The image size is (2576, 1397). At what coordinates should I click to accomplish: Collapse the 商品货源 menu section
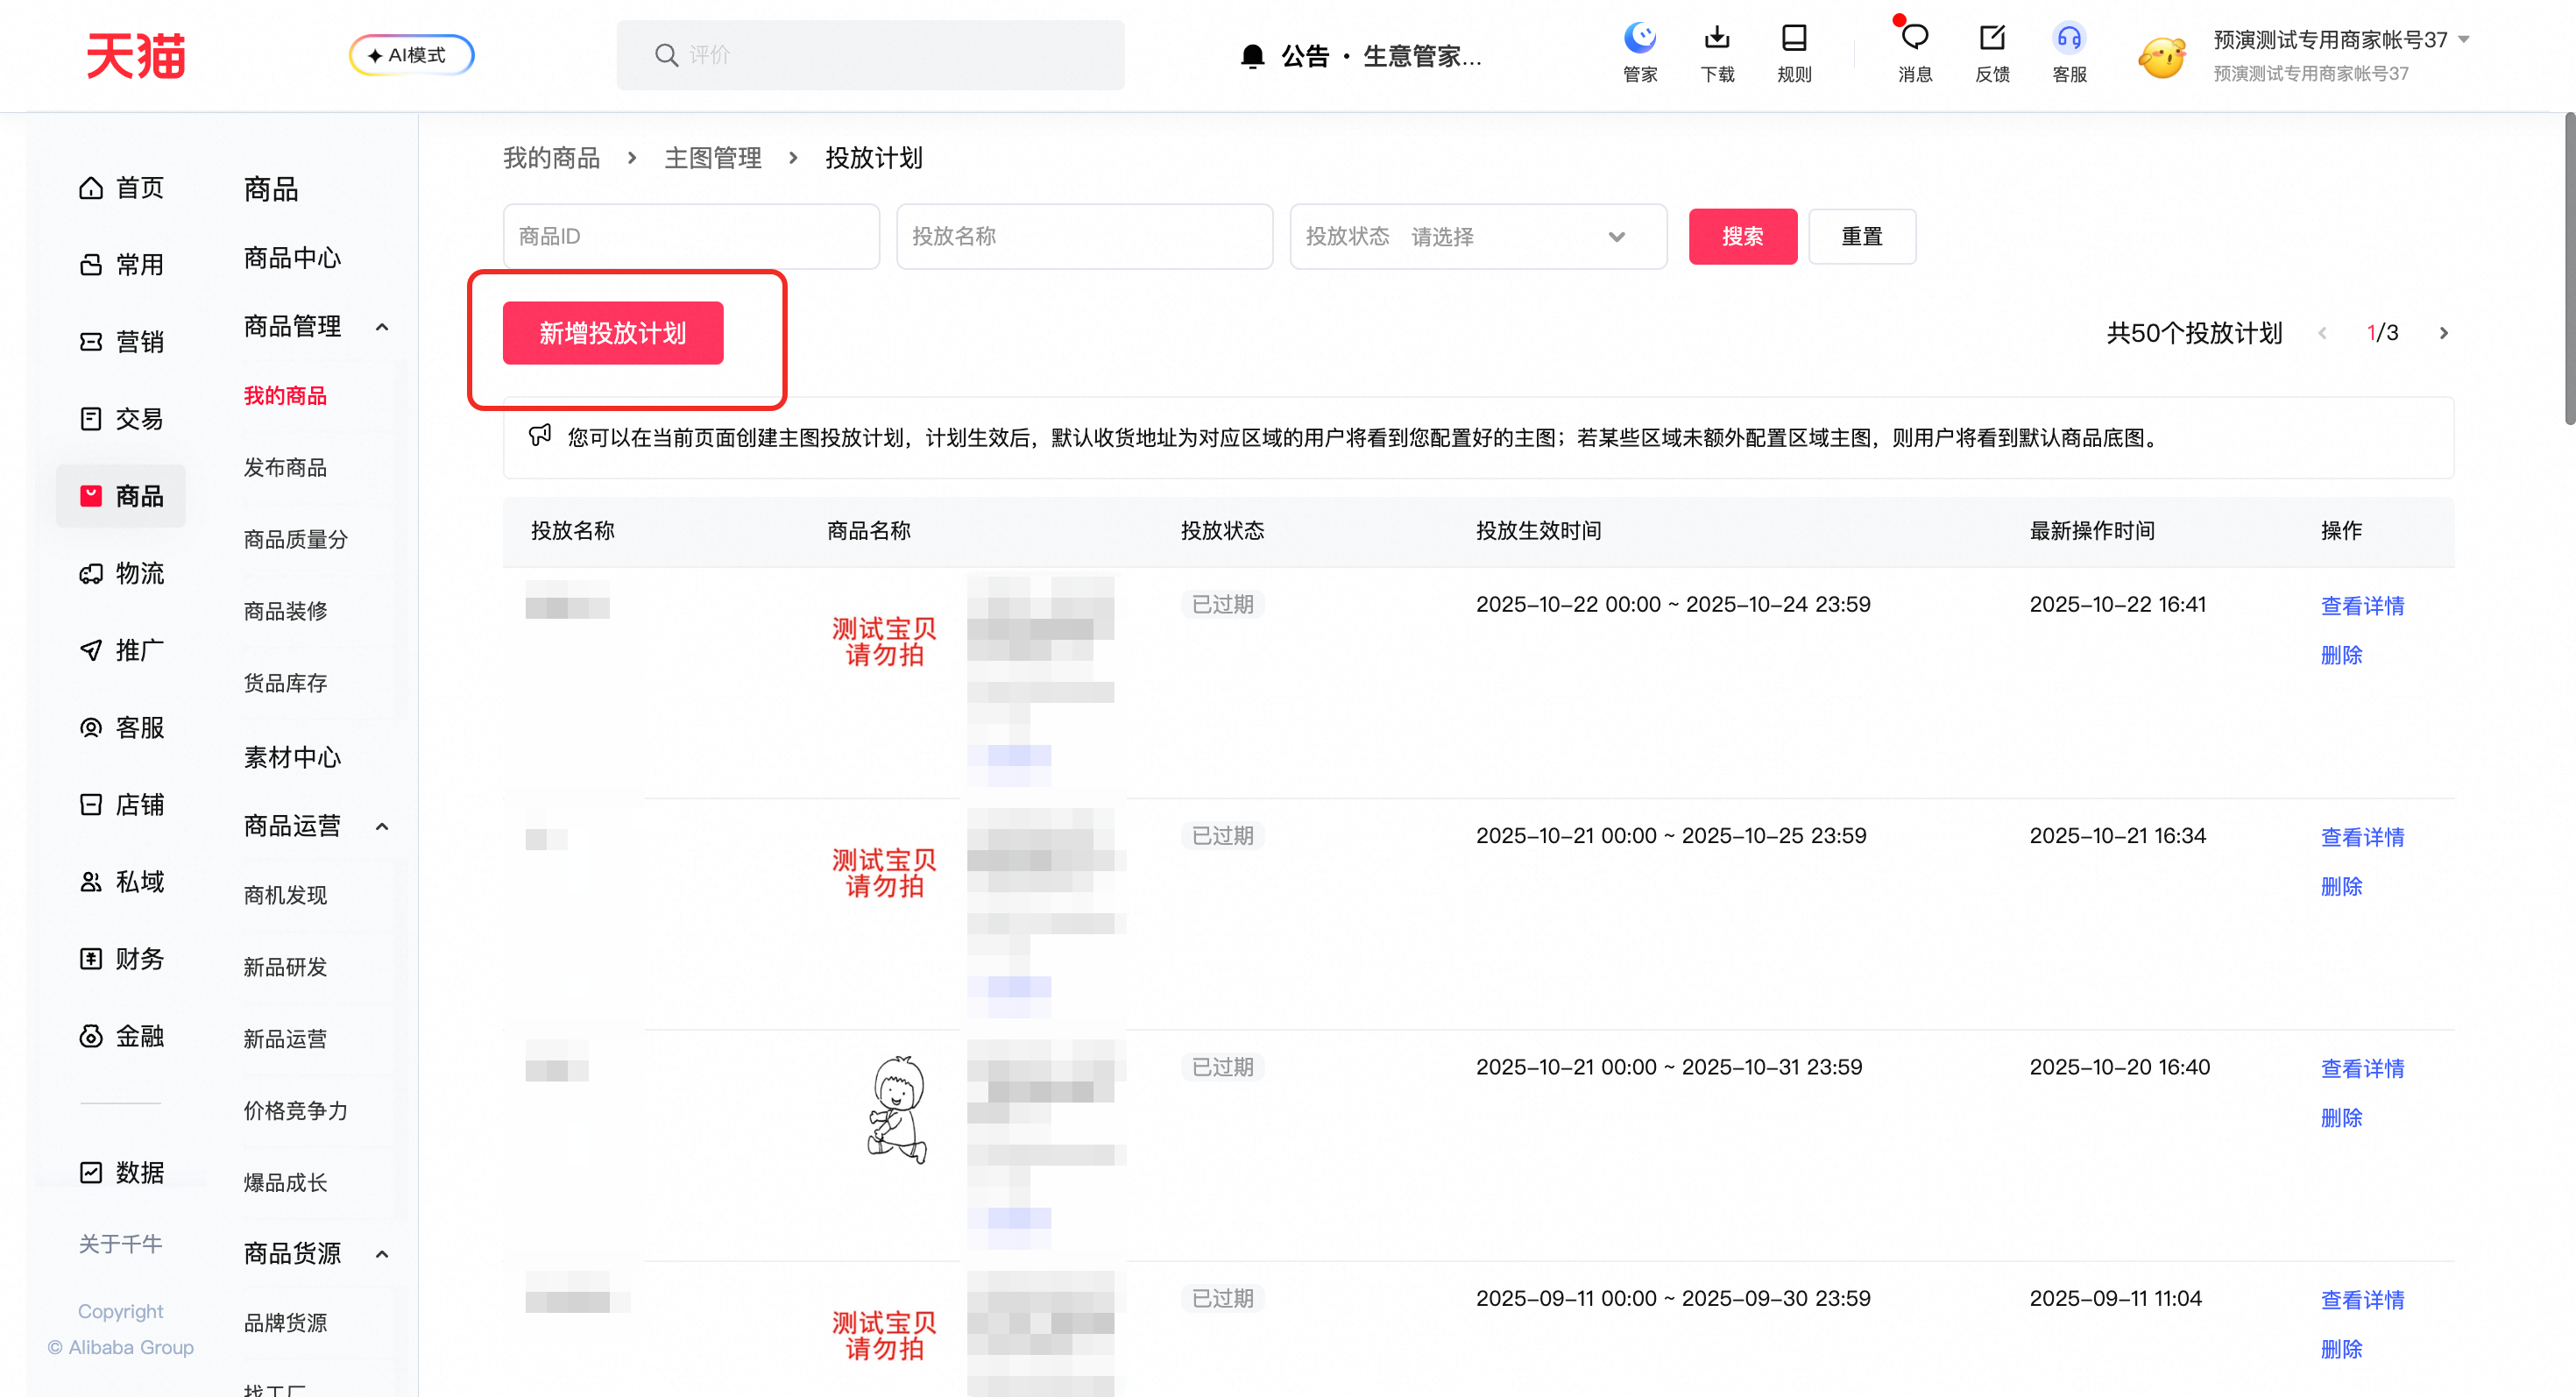[x=382, y=1254]
